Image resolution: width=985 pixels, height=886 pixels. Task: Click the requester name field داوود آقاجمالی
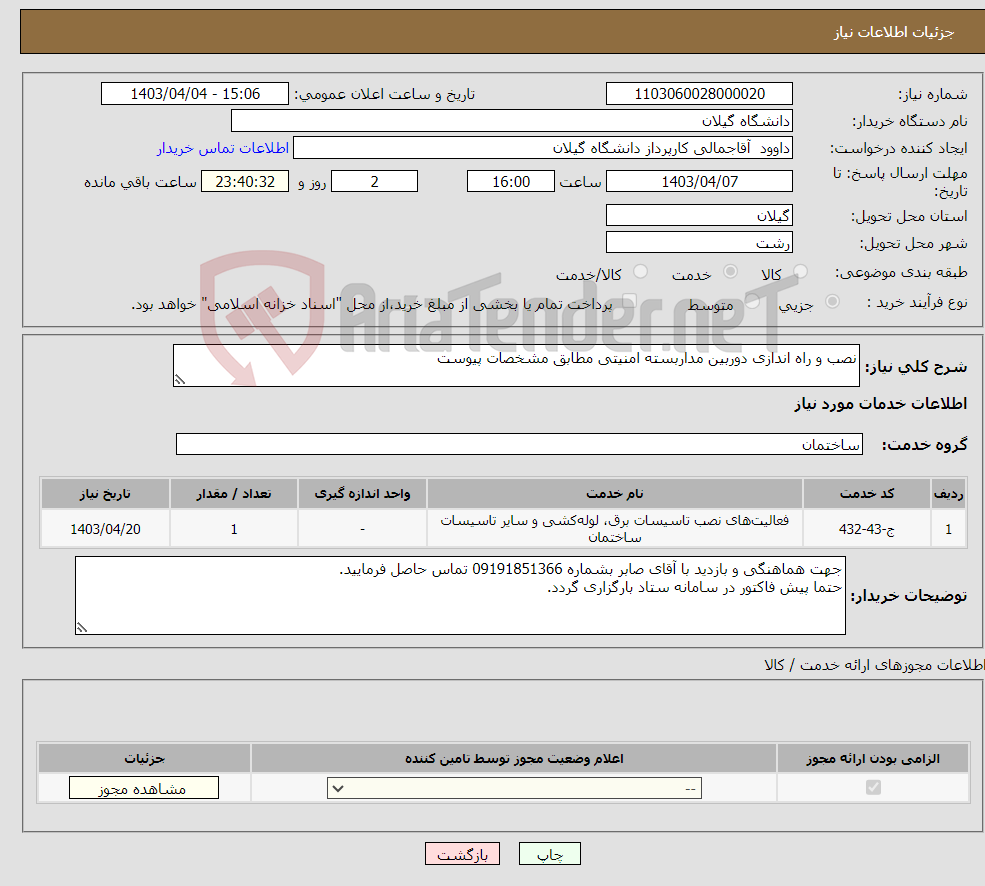coord(543,148)
